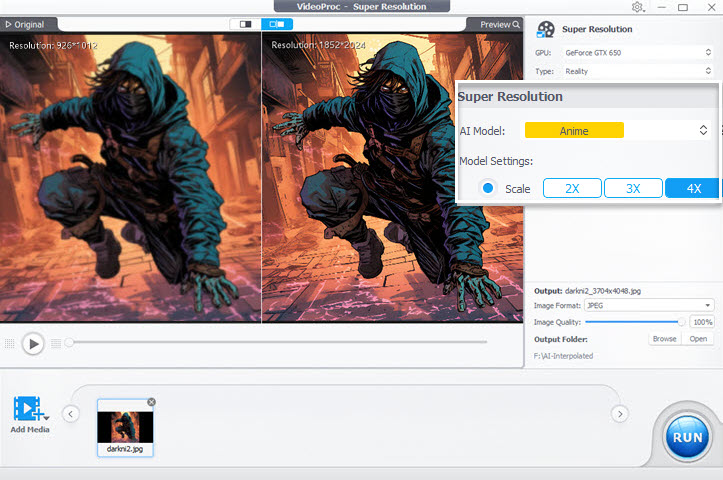
Task: Select the Scale radio button
Action: tap(488, 188)
